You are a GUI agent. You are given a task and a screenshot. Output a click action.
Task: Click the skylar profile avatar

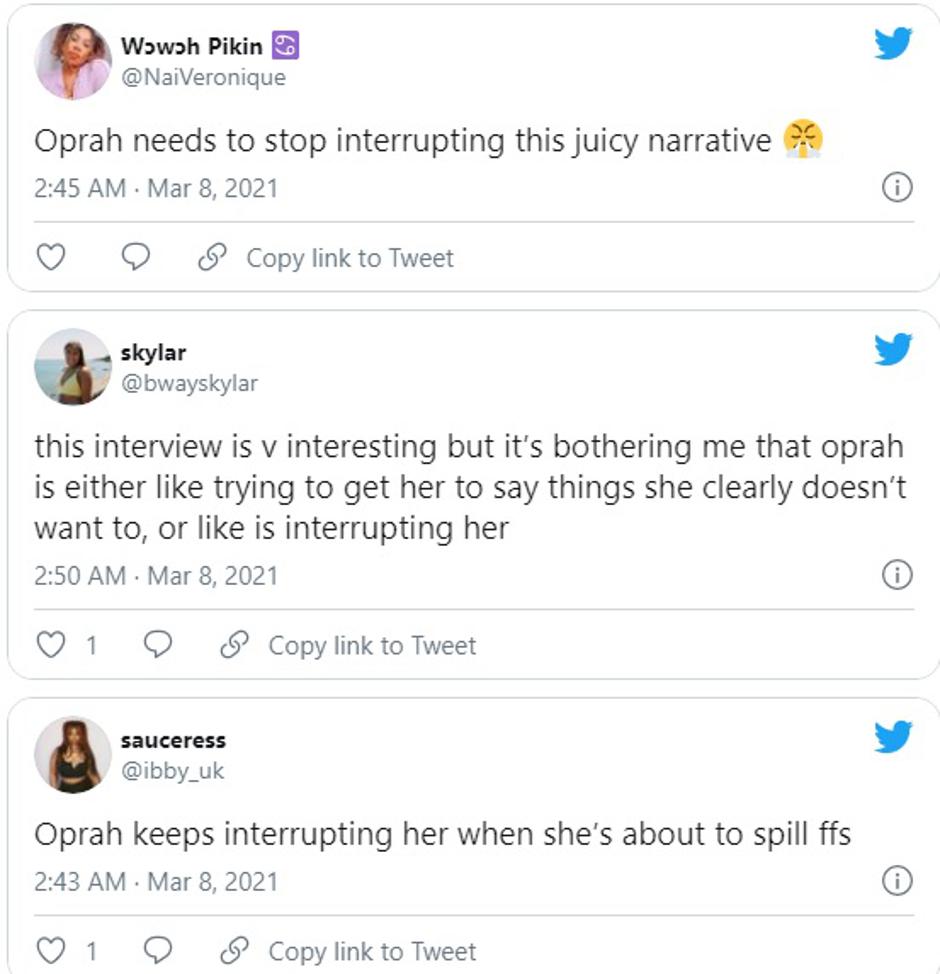[72, 367]
